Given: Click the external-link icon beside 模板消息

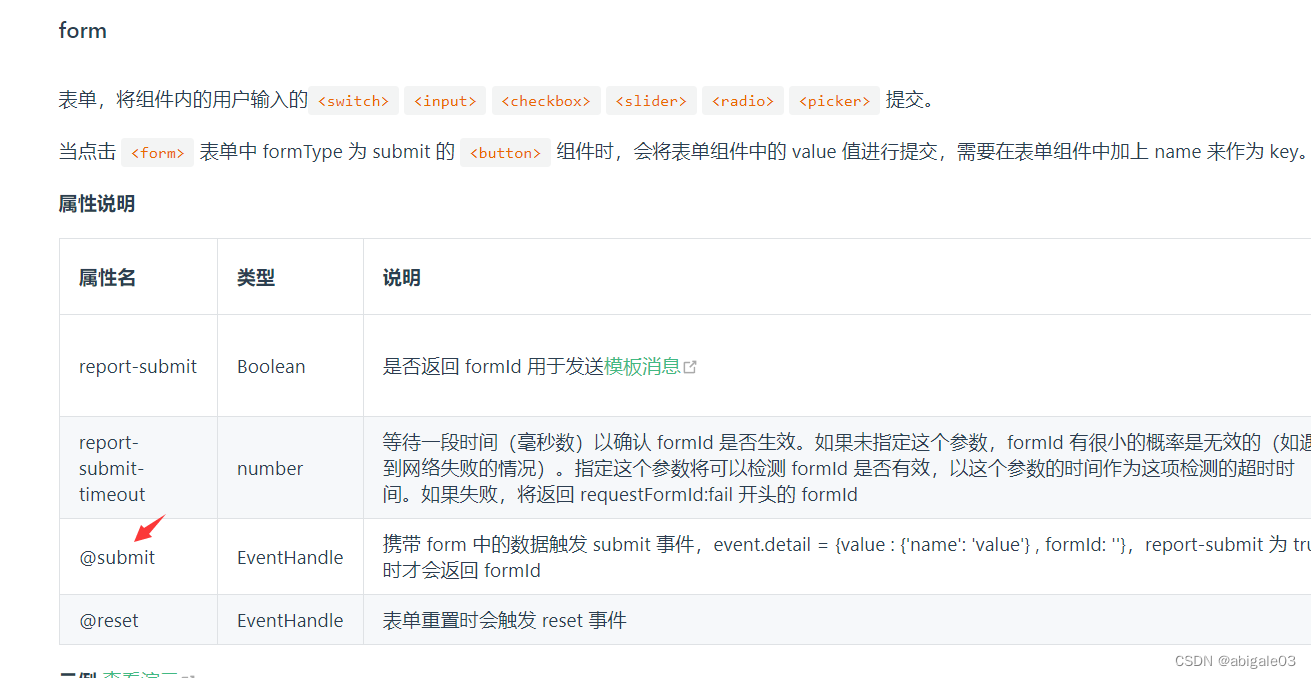Looking at the screenshot, I should coord(690,366).
